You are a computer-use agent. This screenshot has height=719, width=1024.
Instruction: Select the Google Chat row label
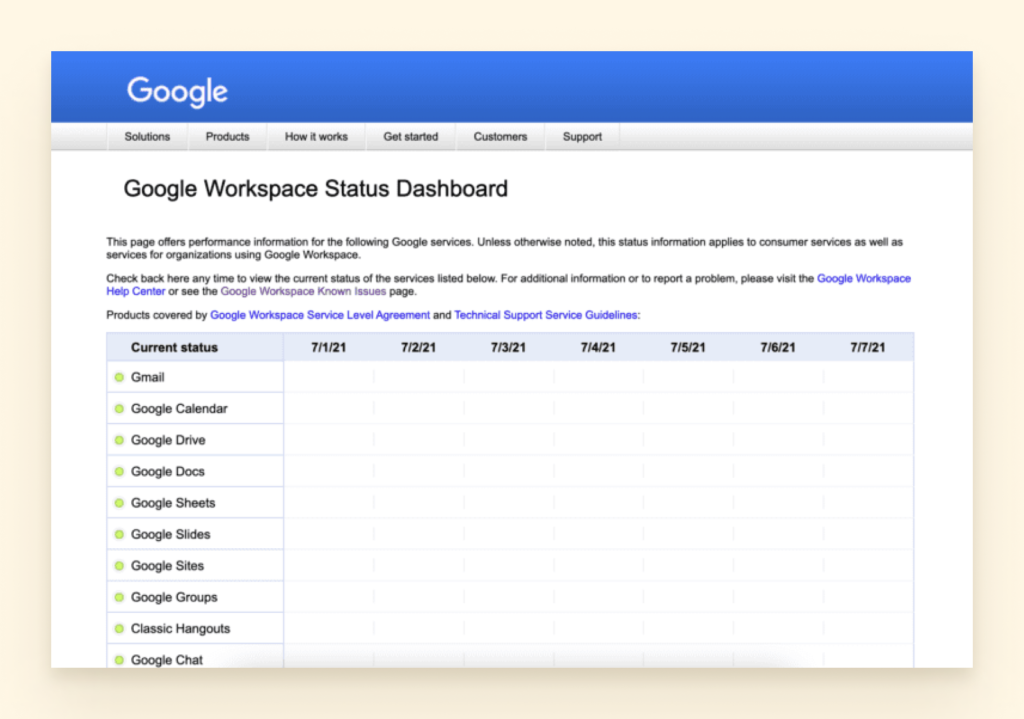(167, 660)
